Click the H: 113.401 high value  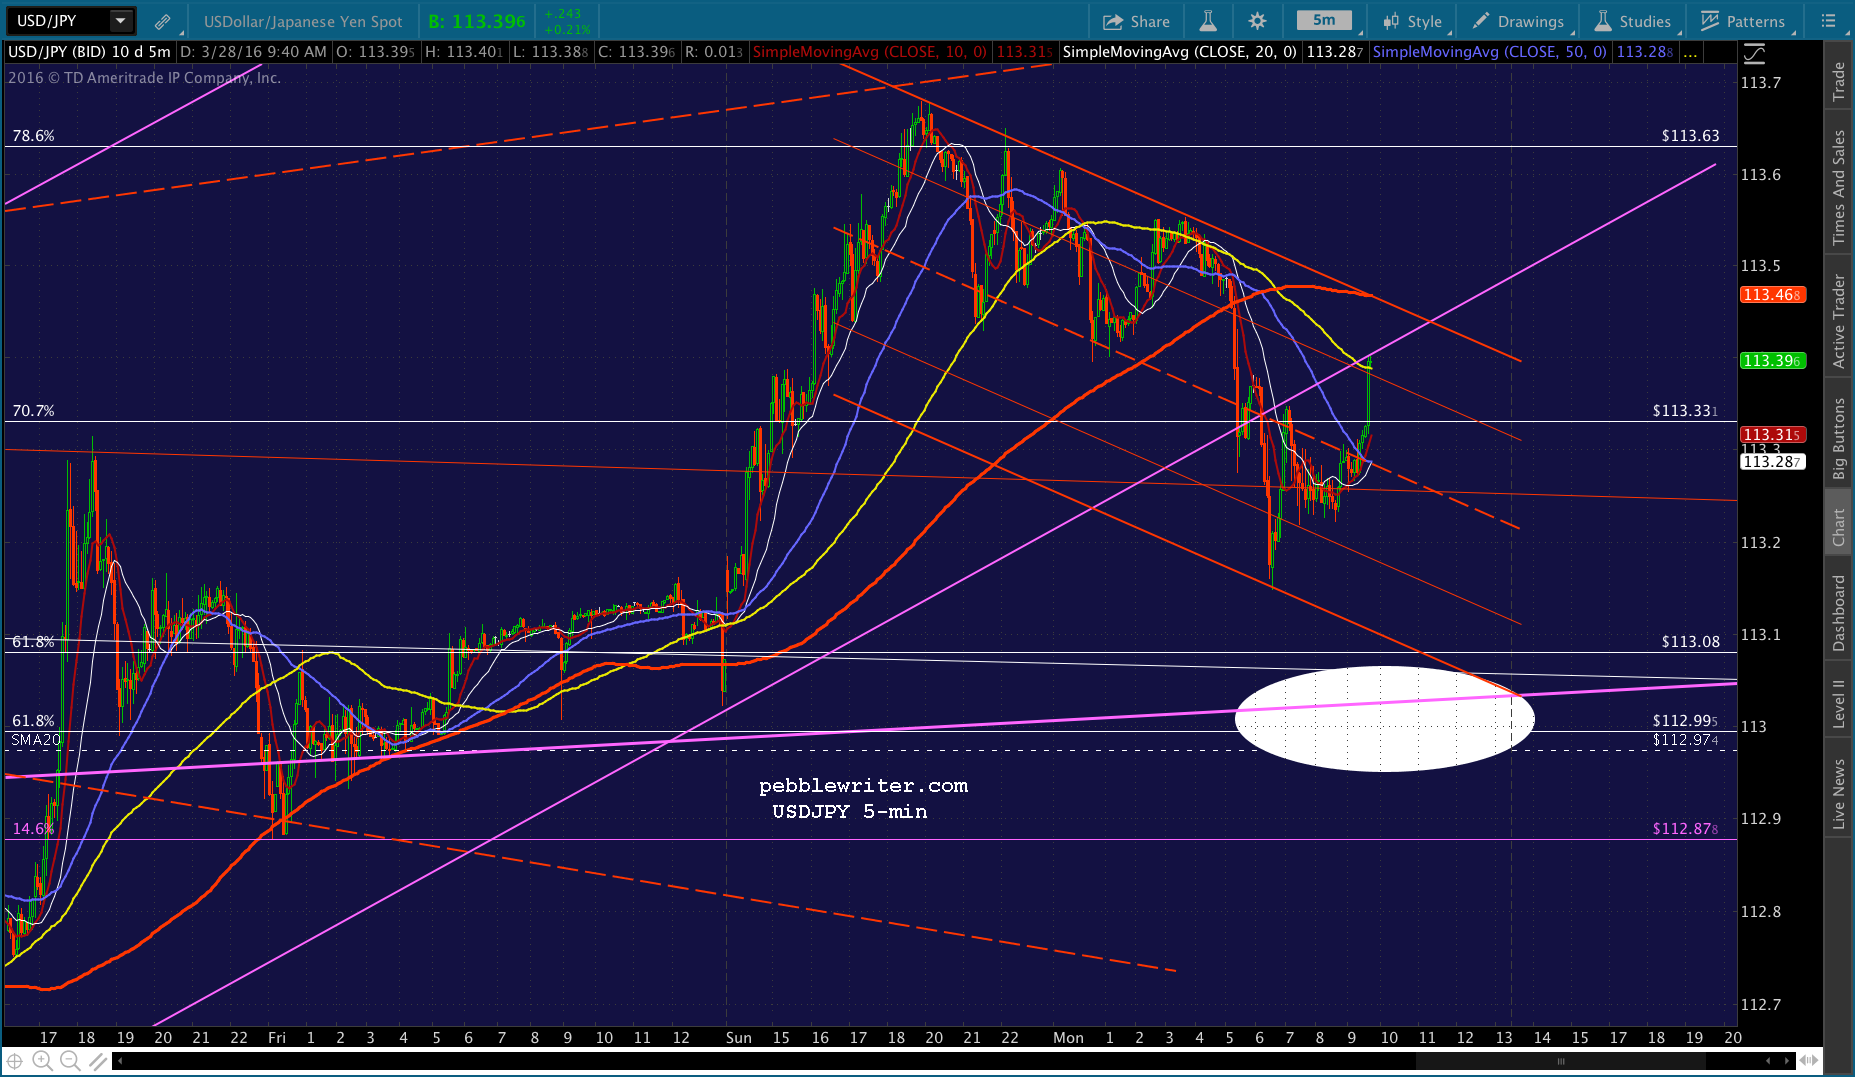click(464, 52)
